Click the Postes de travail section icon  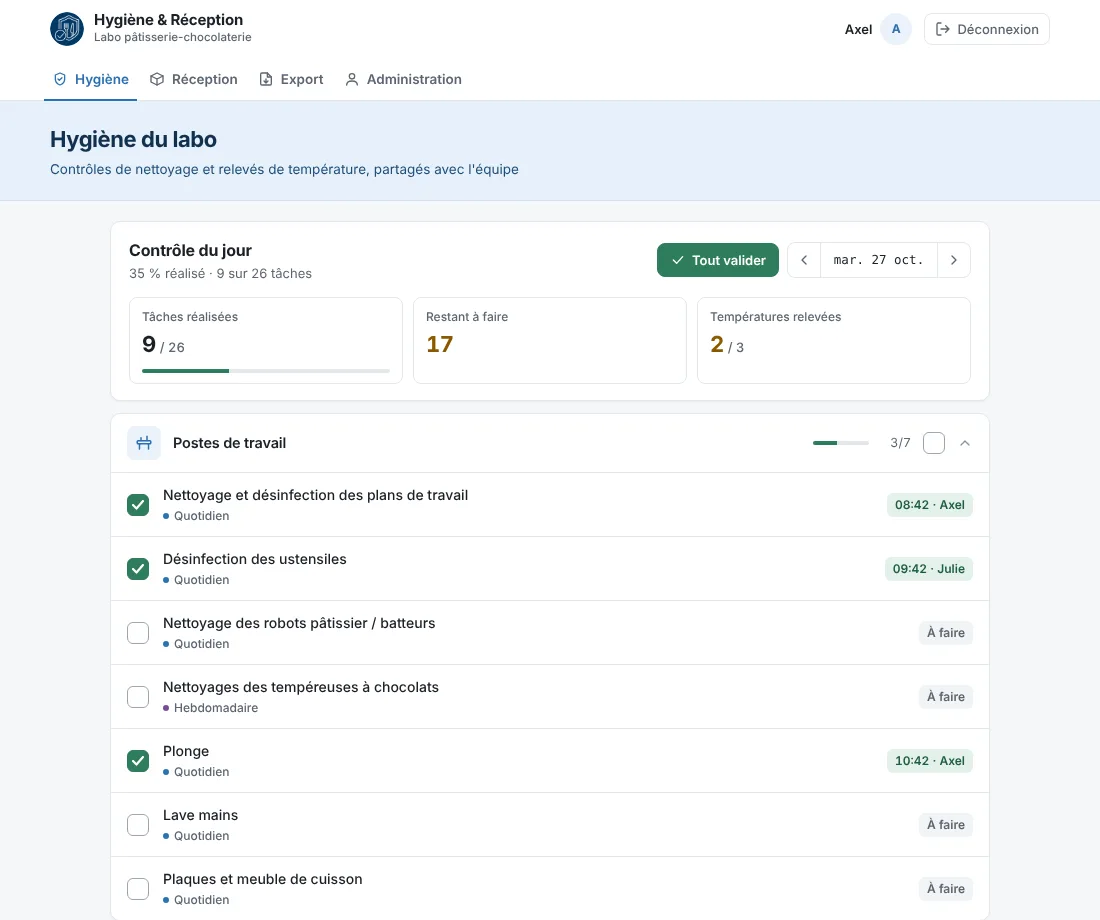144,443
